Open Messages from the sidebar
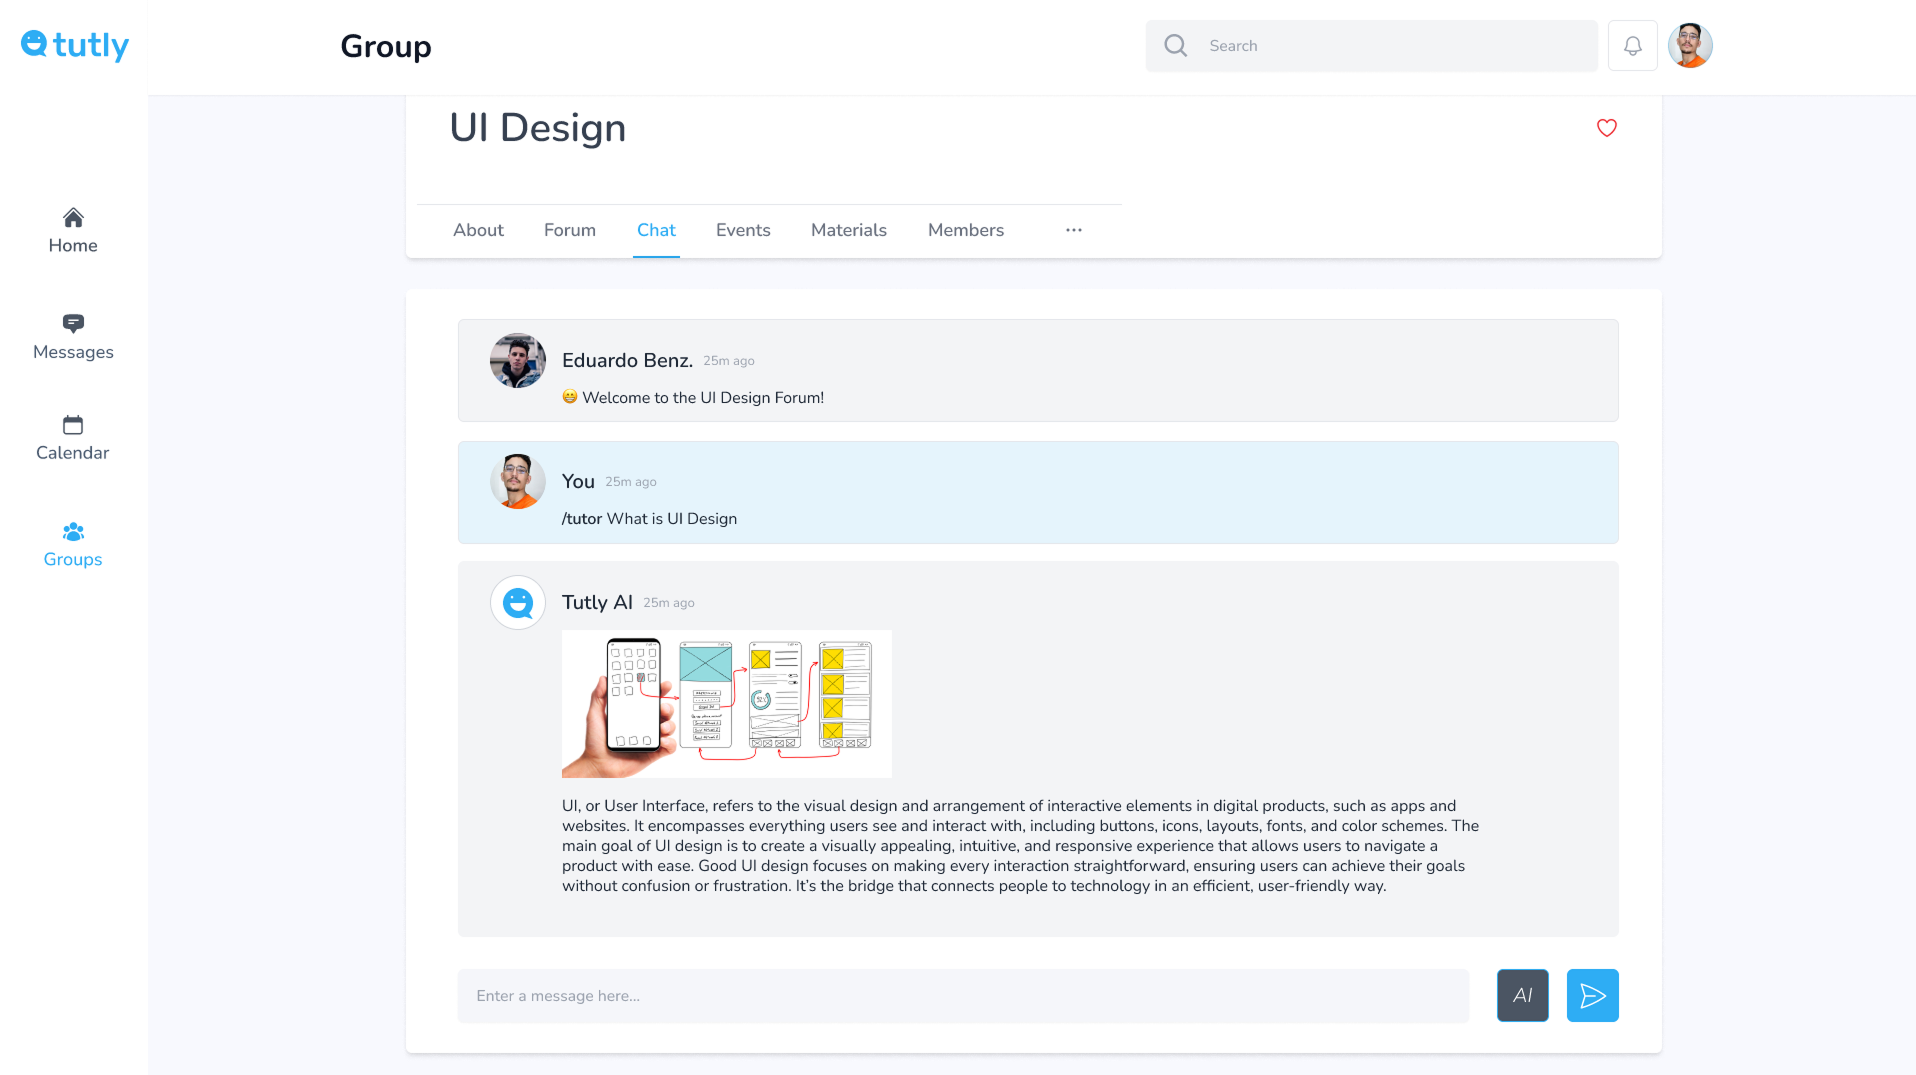The image size is (1916, 1075). point(73,337)
